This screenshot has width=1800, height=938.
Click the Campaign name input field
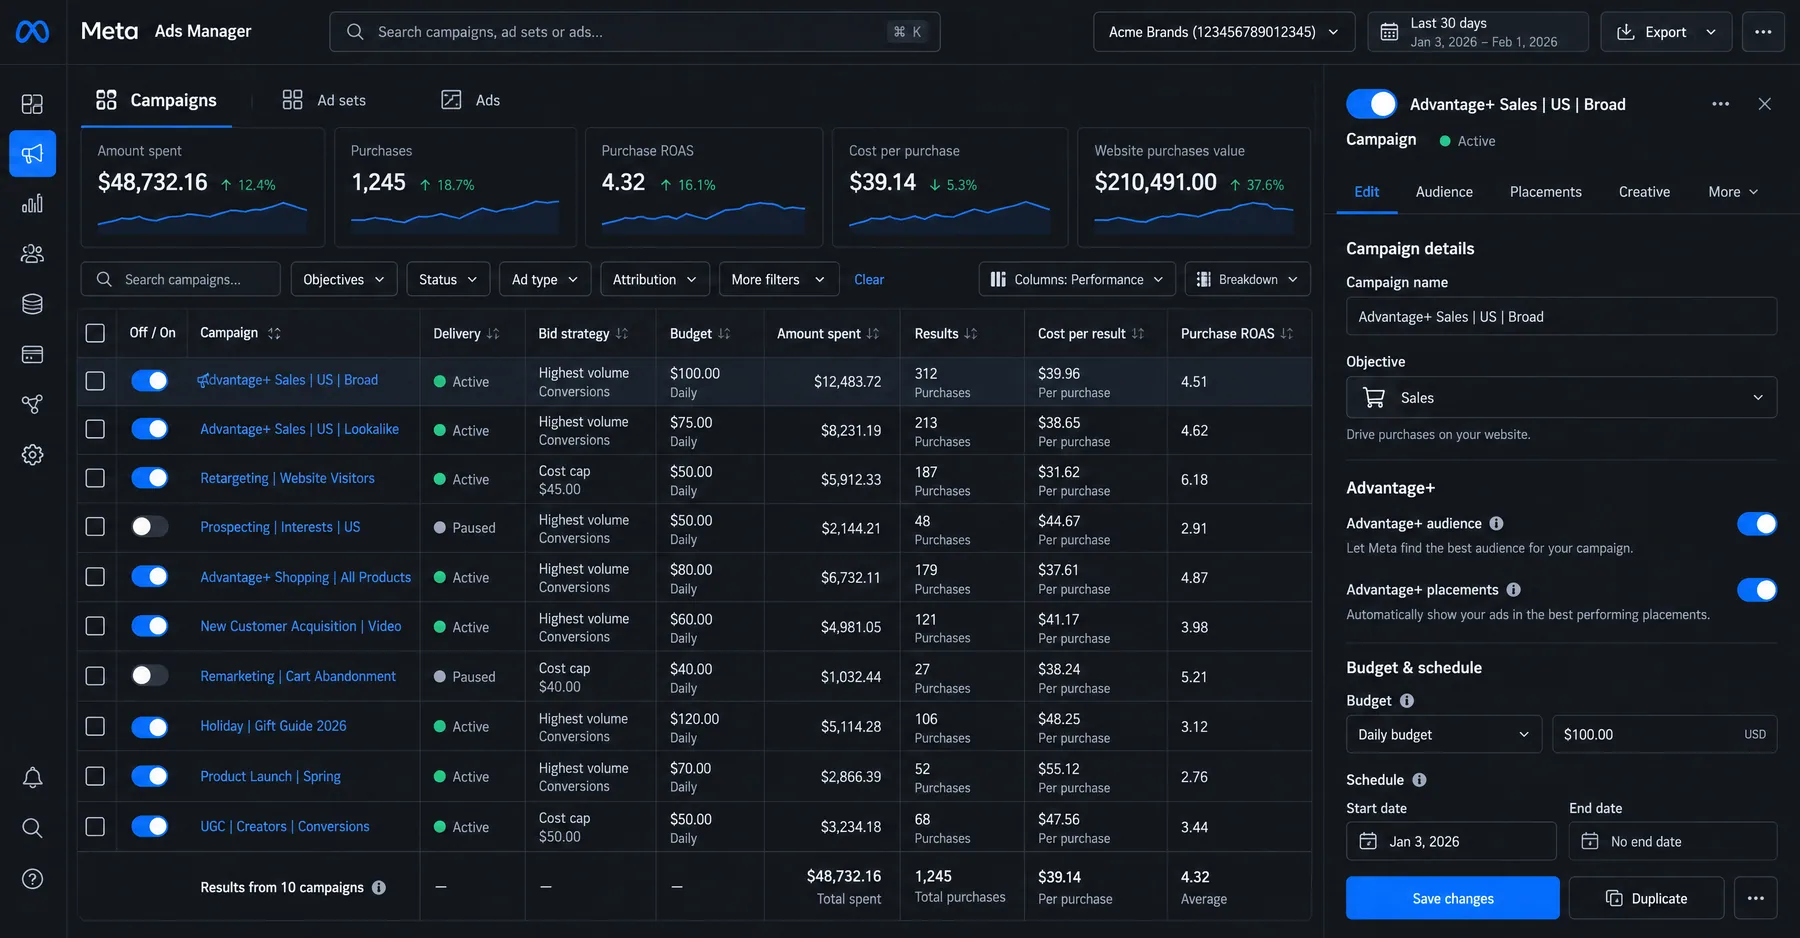(1561, 317)
